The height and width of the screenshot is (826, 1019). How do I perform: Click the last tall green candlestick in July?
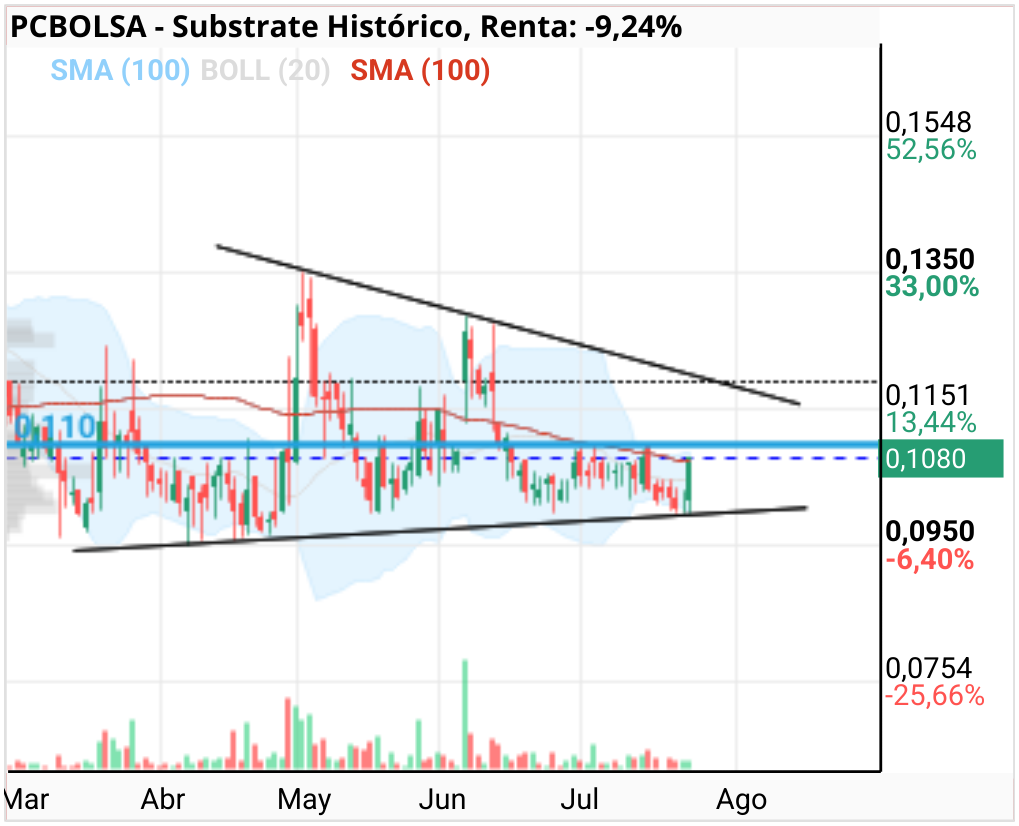688,485
